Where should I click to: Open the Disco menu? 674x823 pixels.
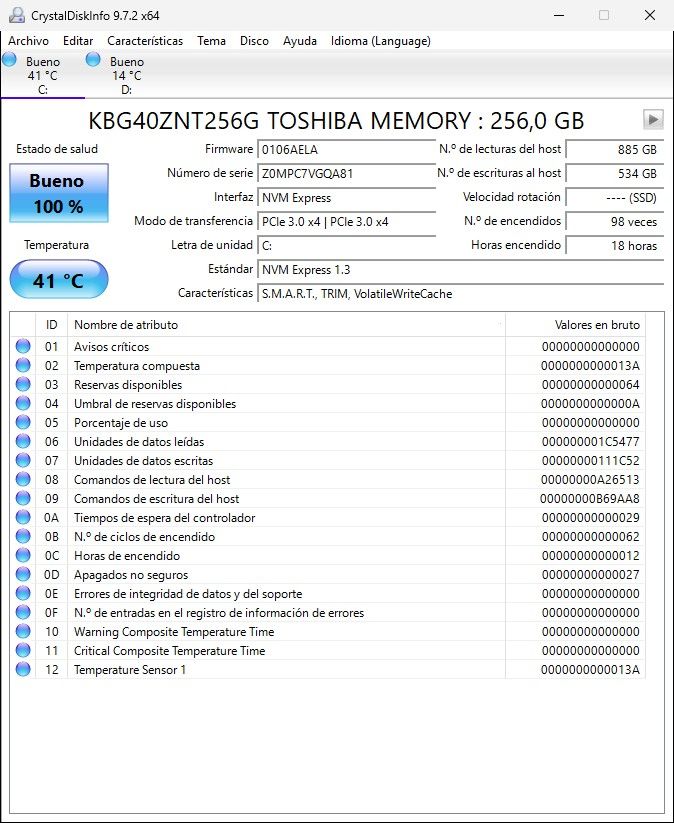point(254,41)
